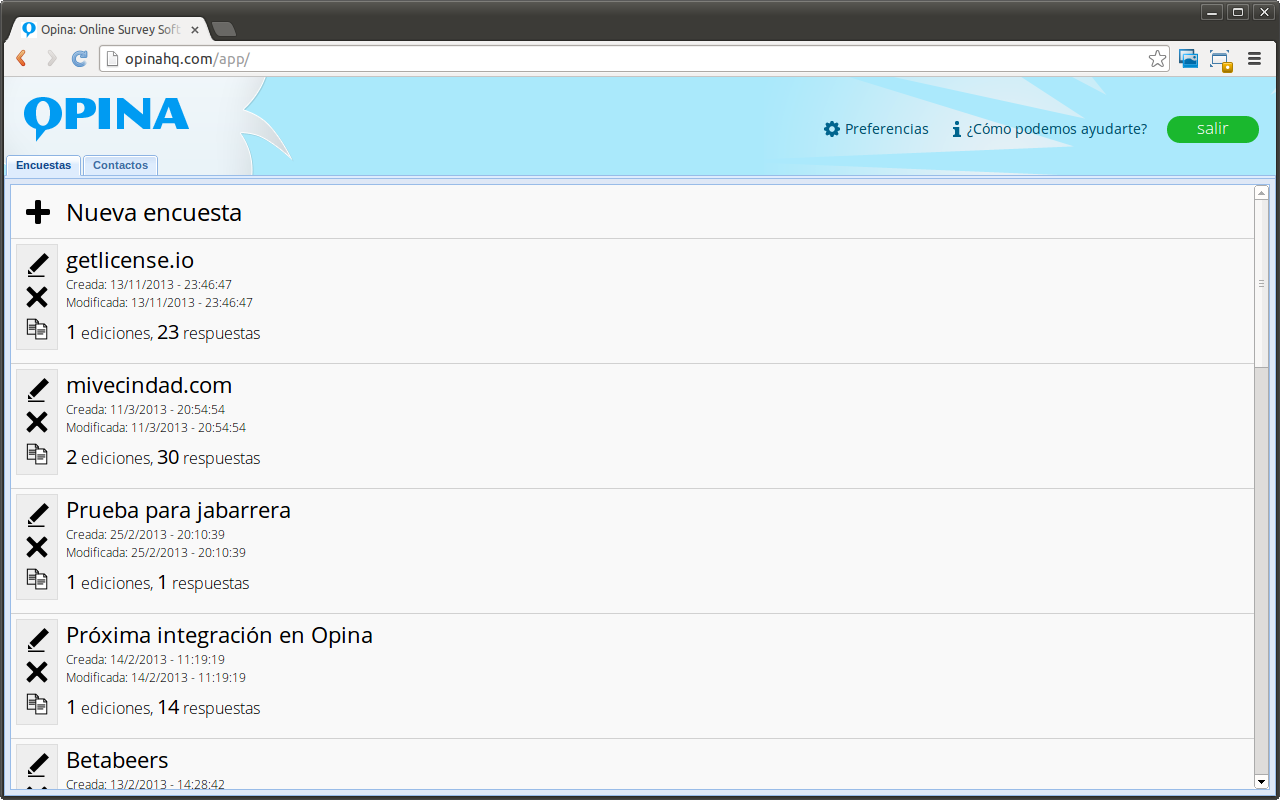Bookmark the page via star icon
Viewport: 1280px width, 800px height.
[1157, 58]
